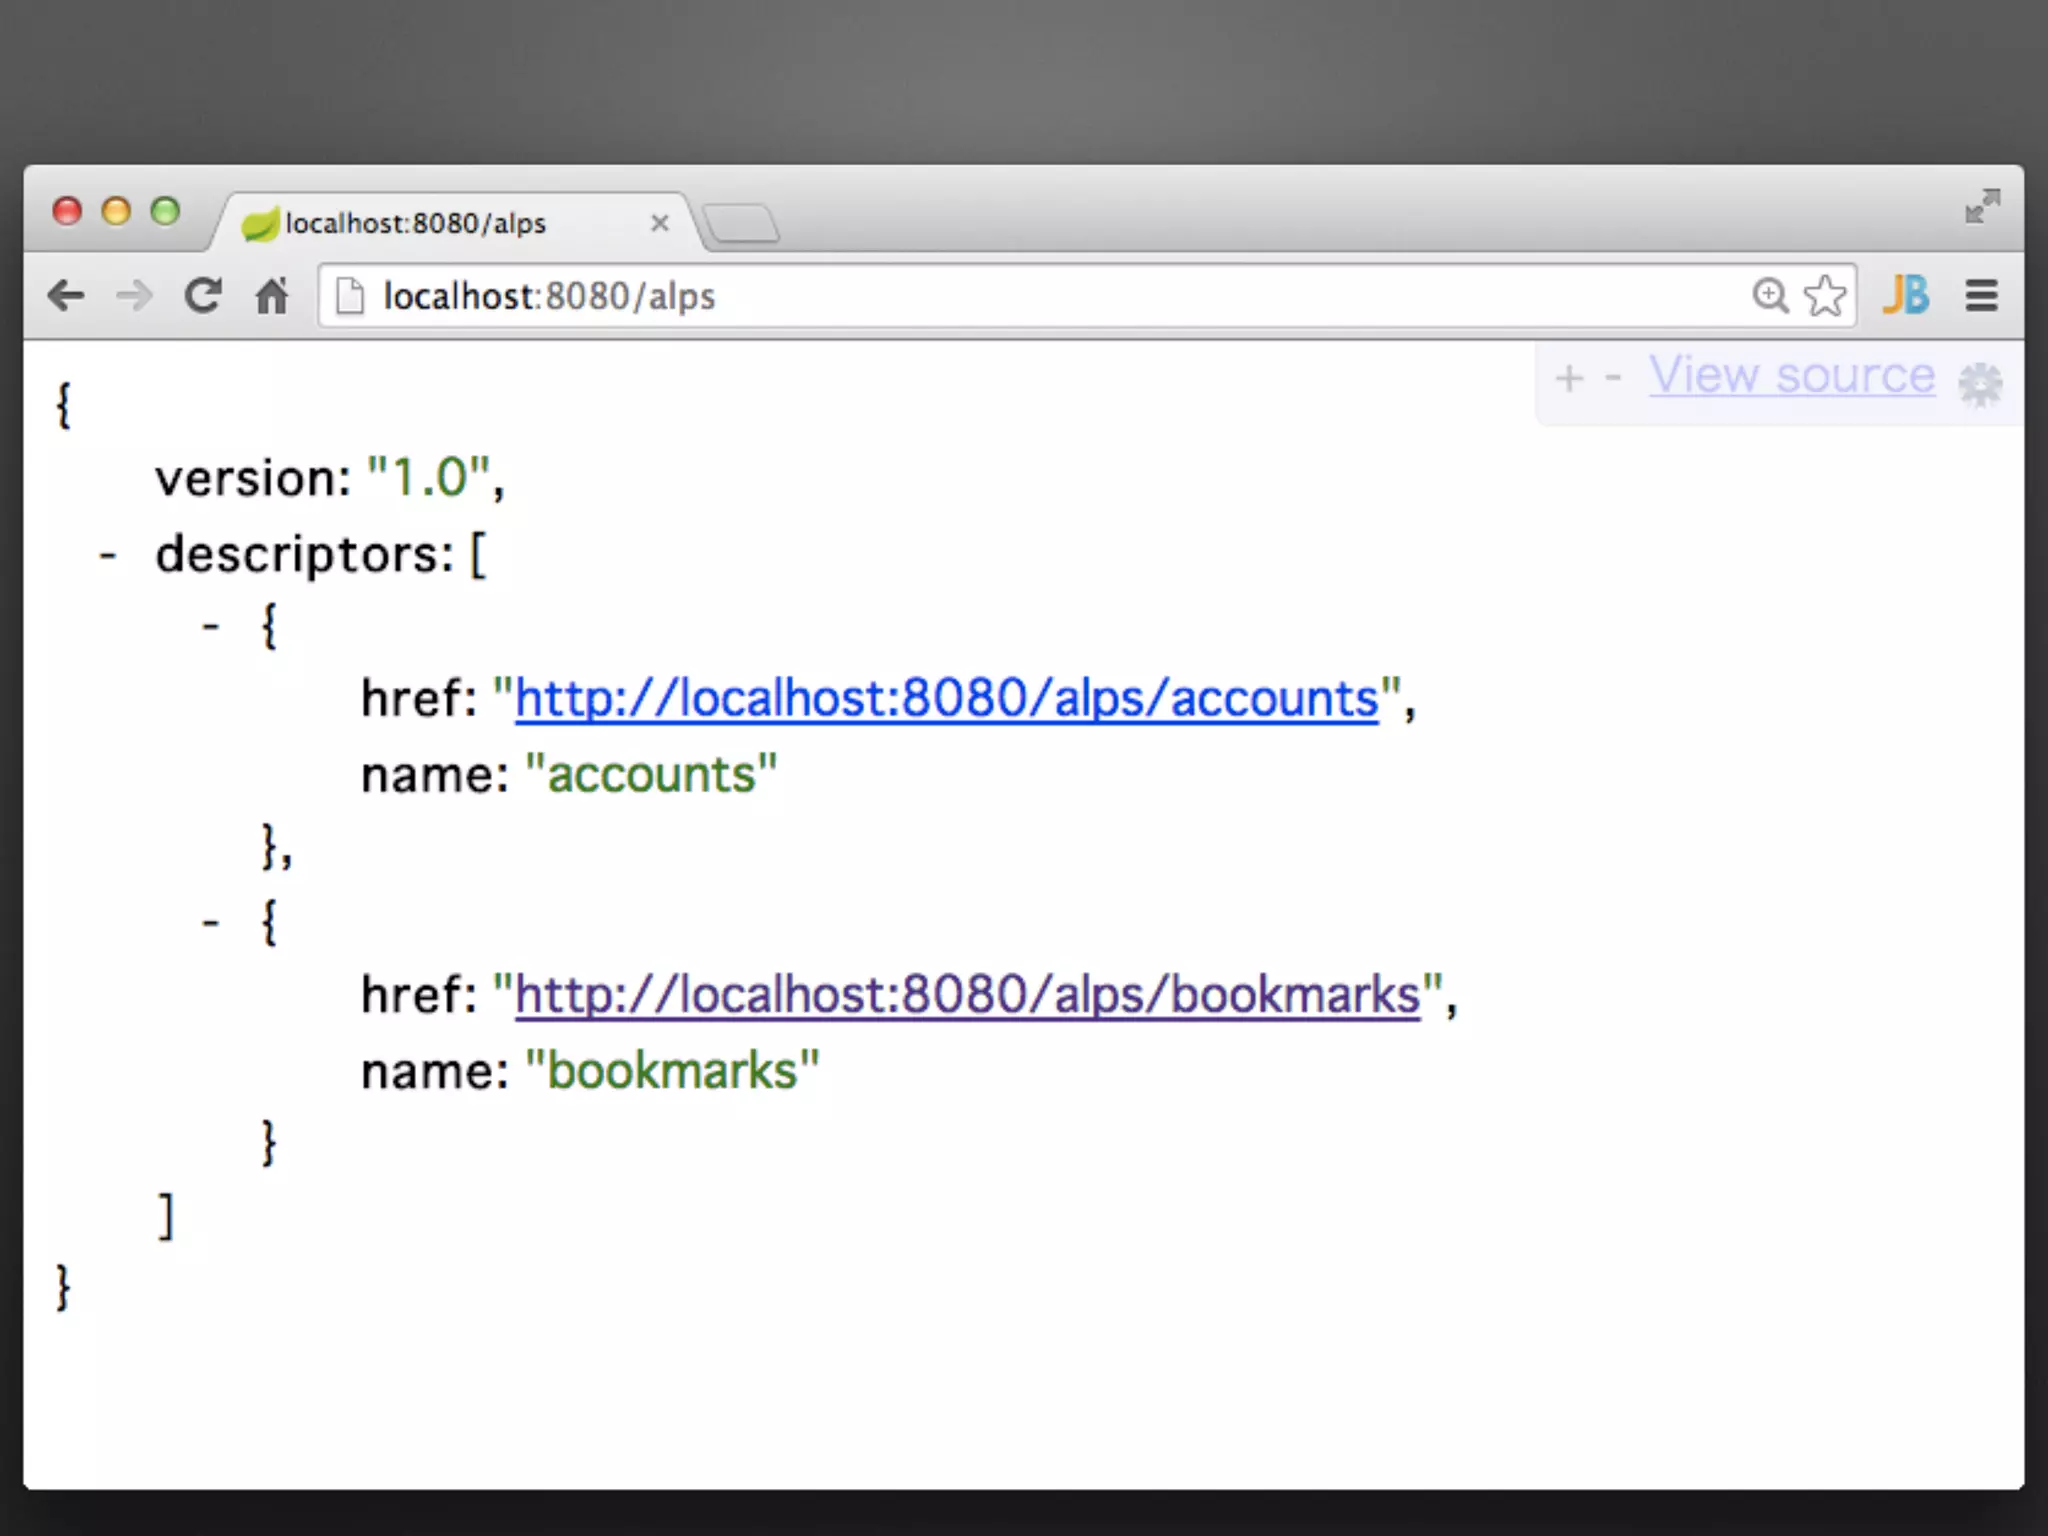Open the JB extension icon

pos(1906,295)
